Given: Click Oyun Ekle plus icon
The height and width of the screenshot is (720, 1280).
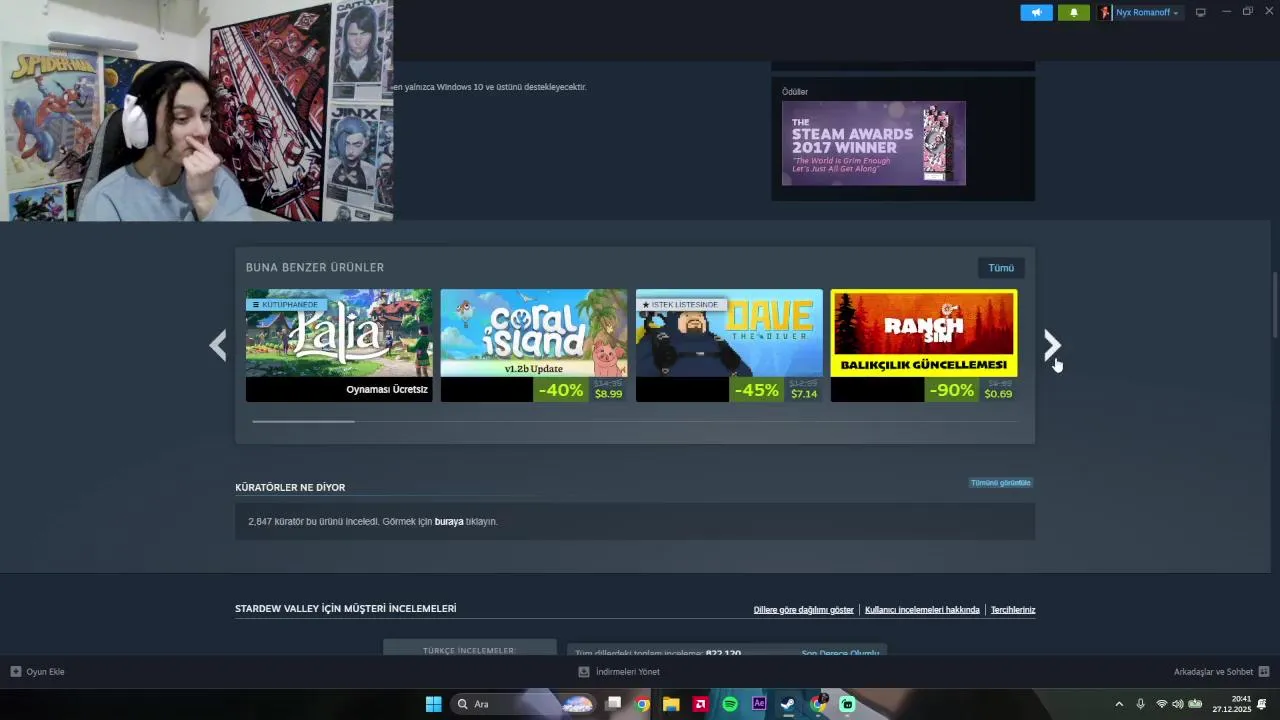Looking at the screenshot, I should (15, 672).
